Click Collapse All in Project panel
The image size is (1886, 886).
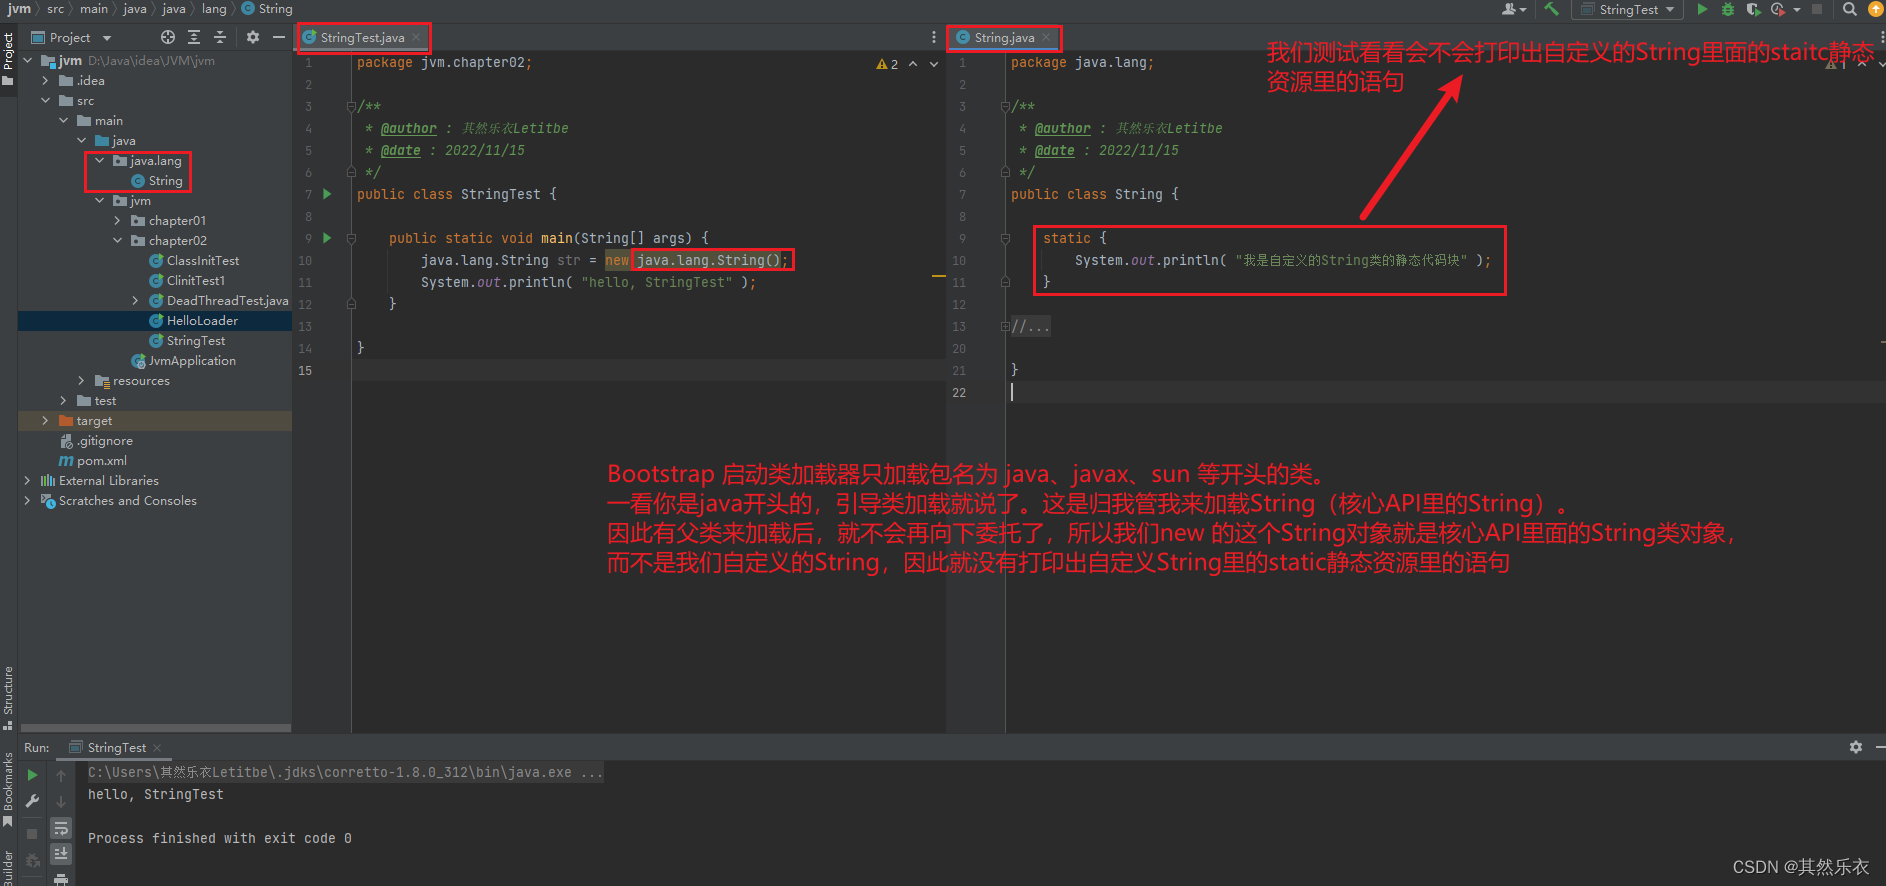point(220,37)
